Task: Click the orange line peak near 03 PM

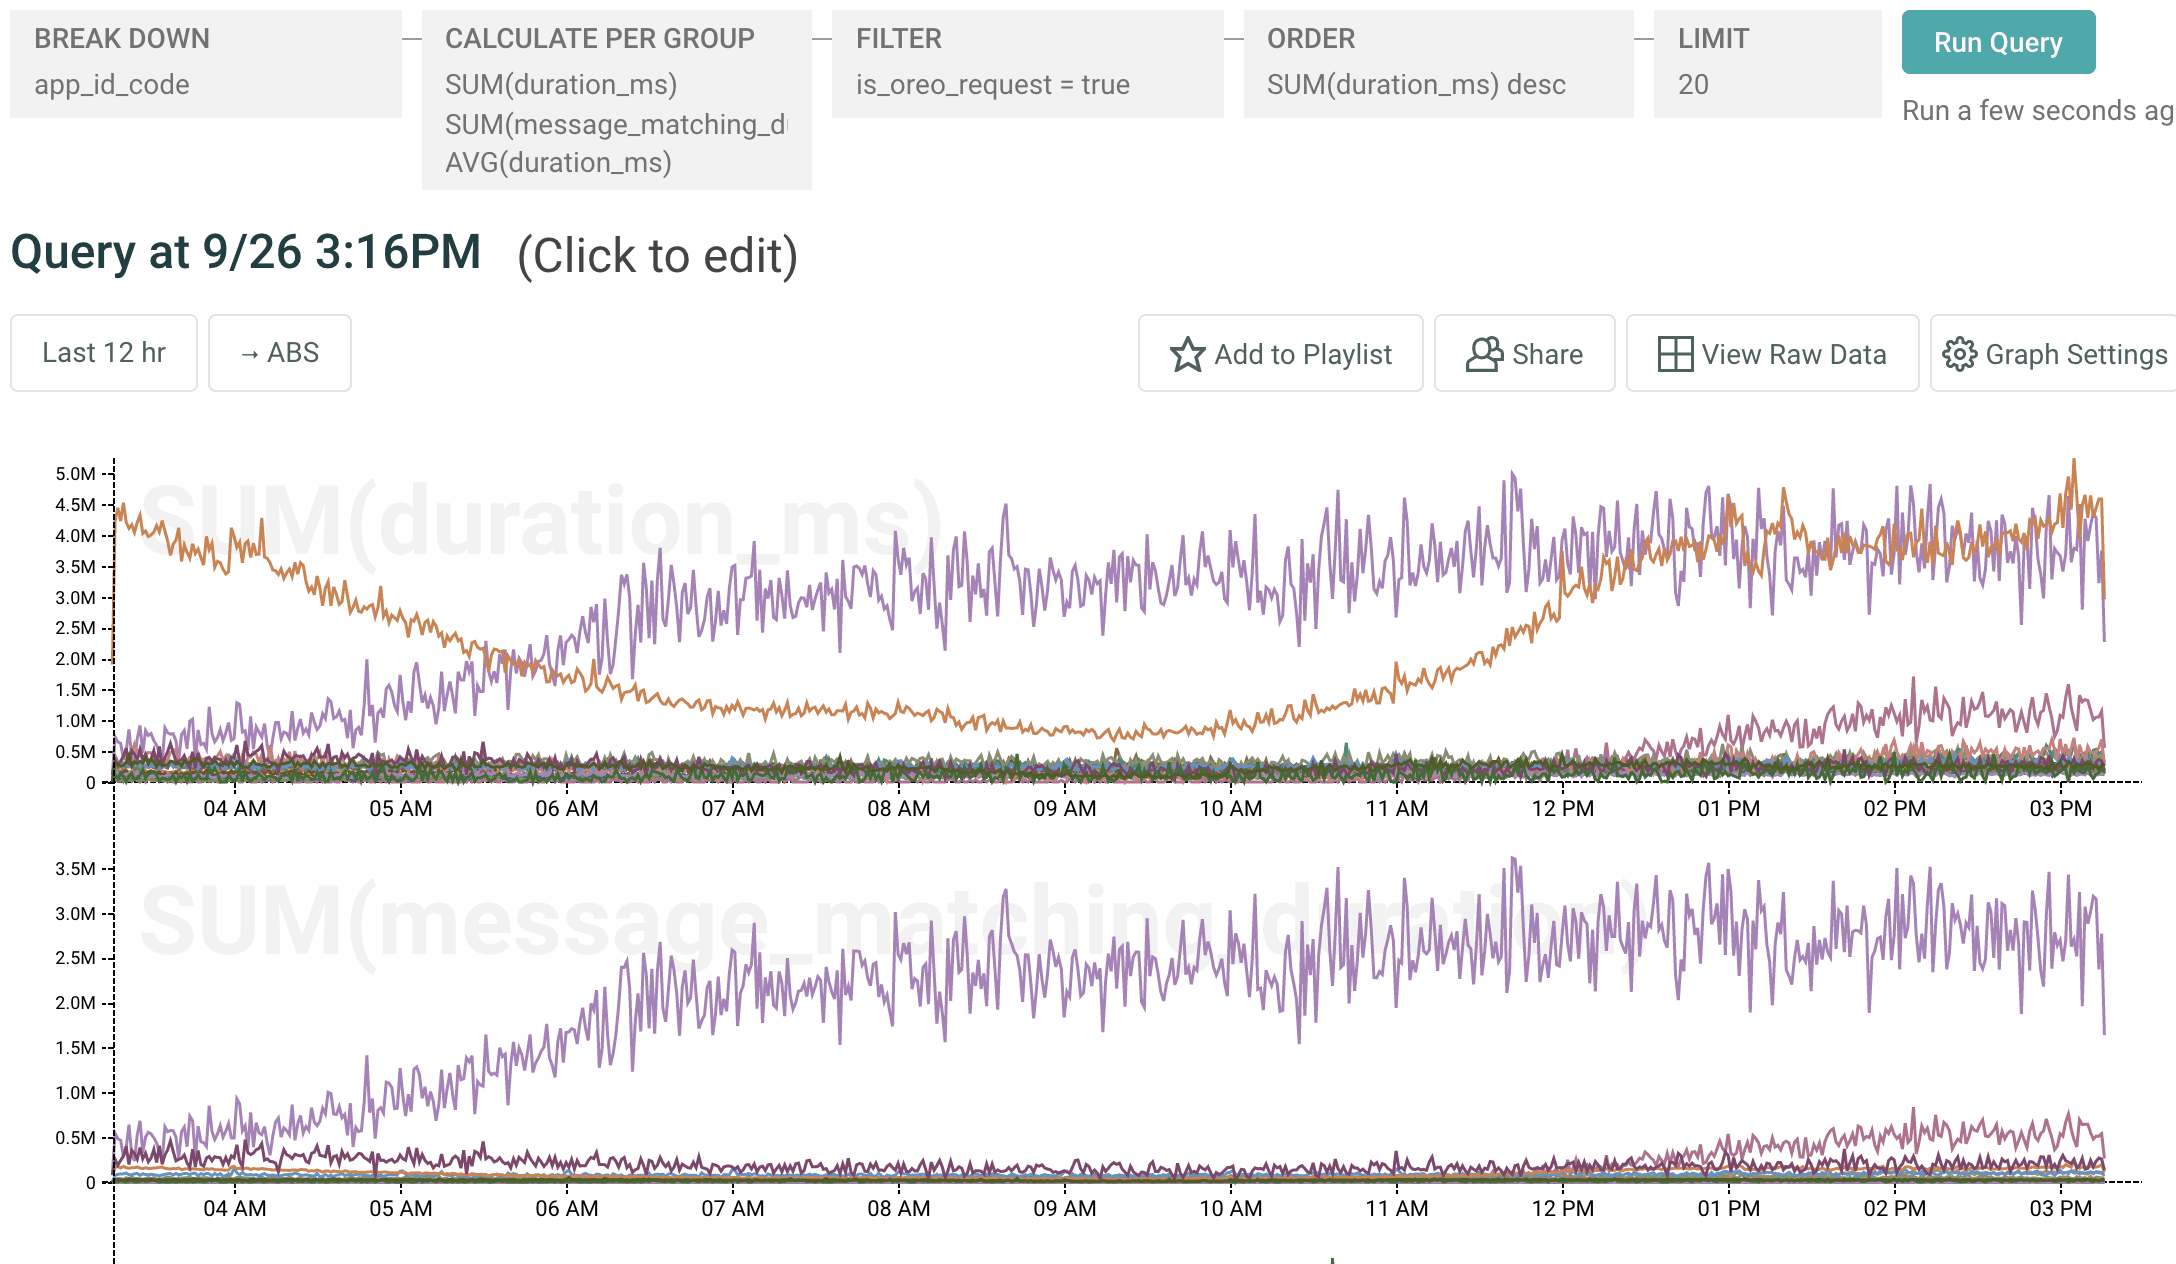Action: pos(2074,461)
